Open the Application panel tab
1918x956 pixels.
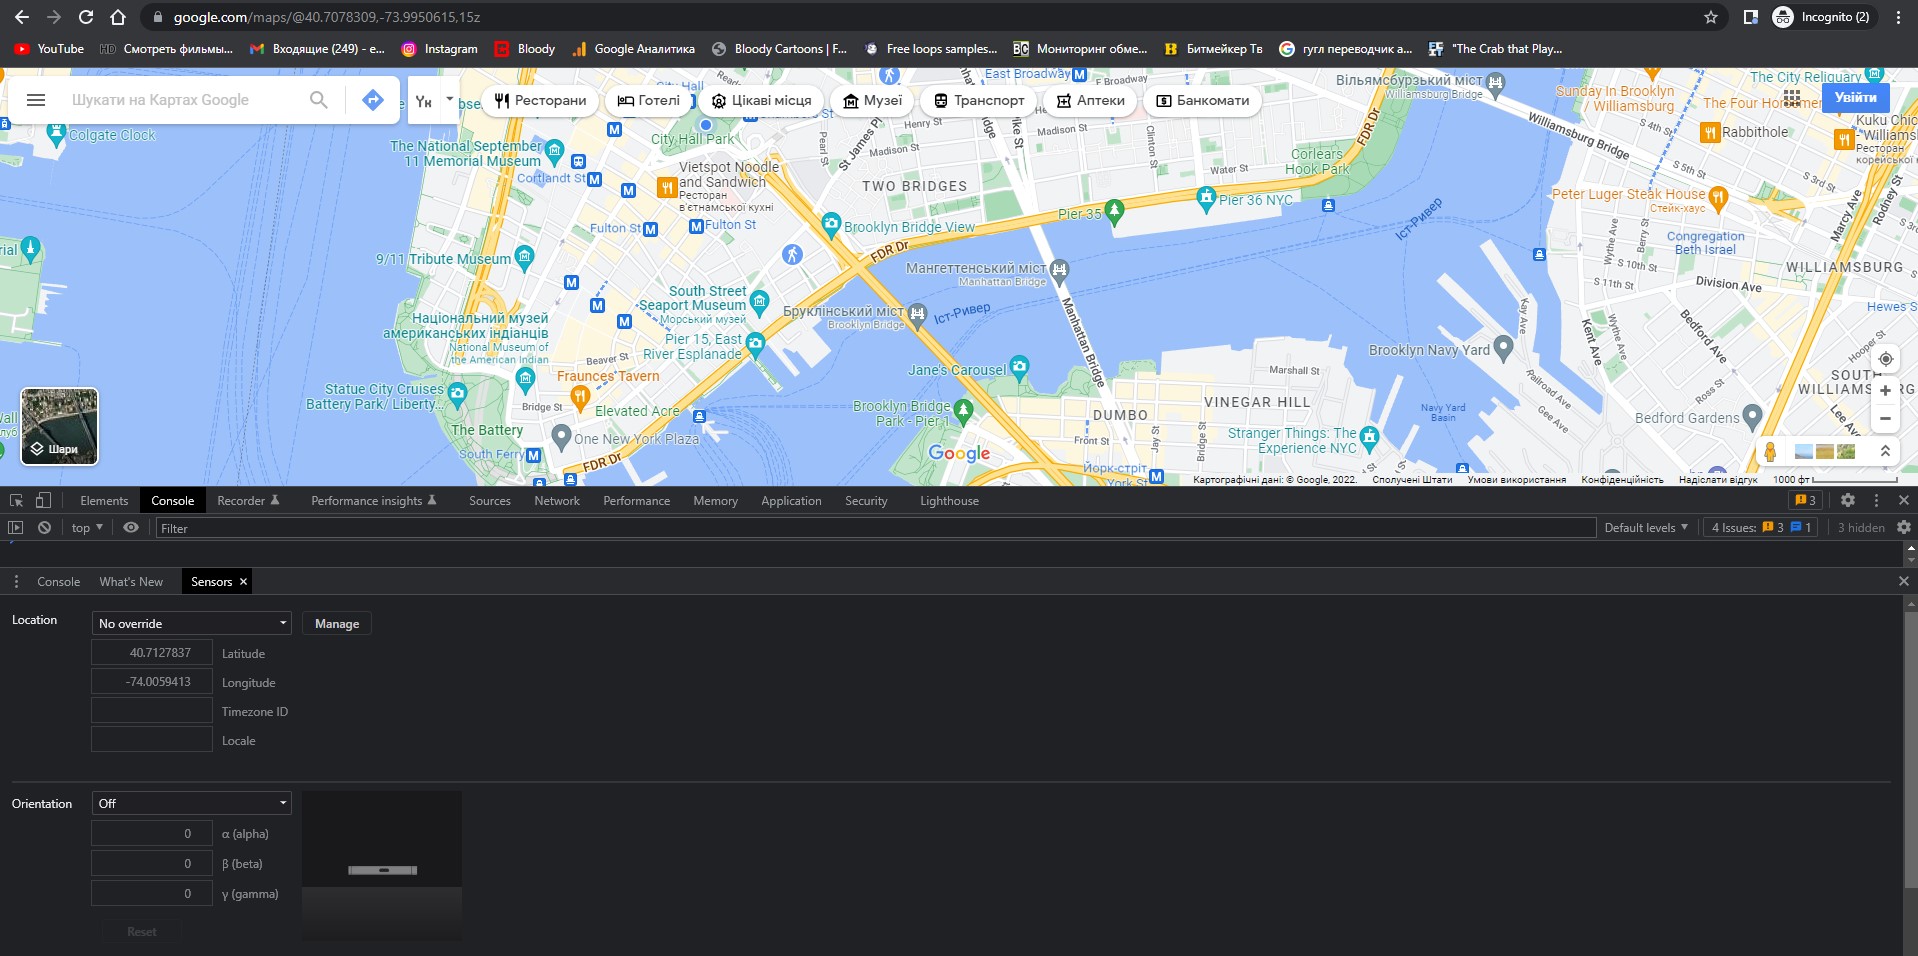pyautogui.click(x=791, y=500)
